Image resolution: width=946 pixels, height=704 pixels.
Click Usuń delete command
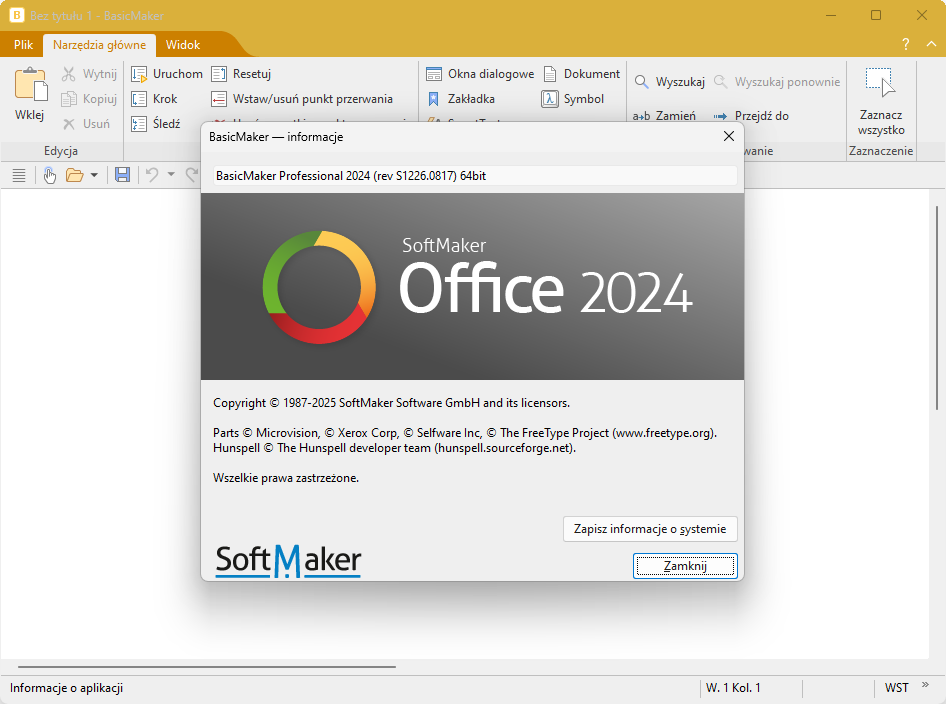click(x=87, y=124)
